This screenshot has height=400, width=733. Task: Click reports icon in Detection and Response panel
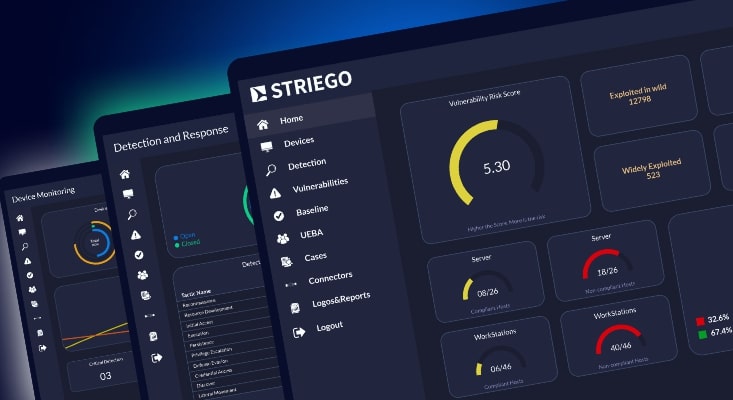153,336
